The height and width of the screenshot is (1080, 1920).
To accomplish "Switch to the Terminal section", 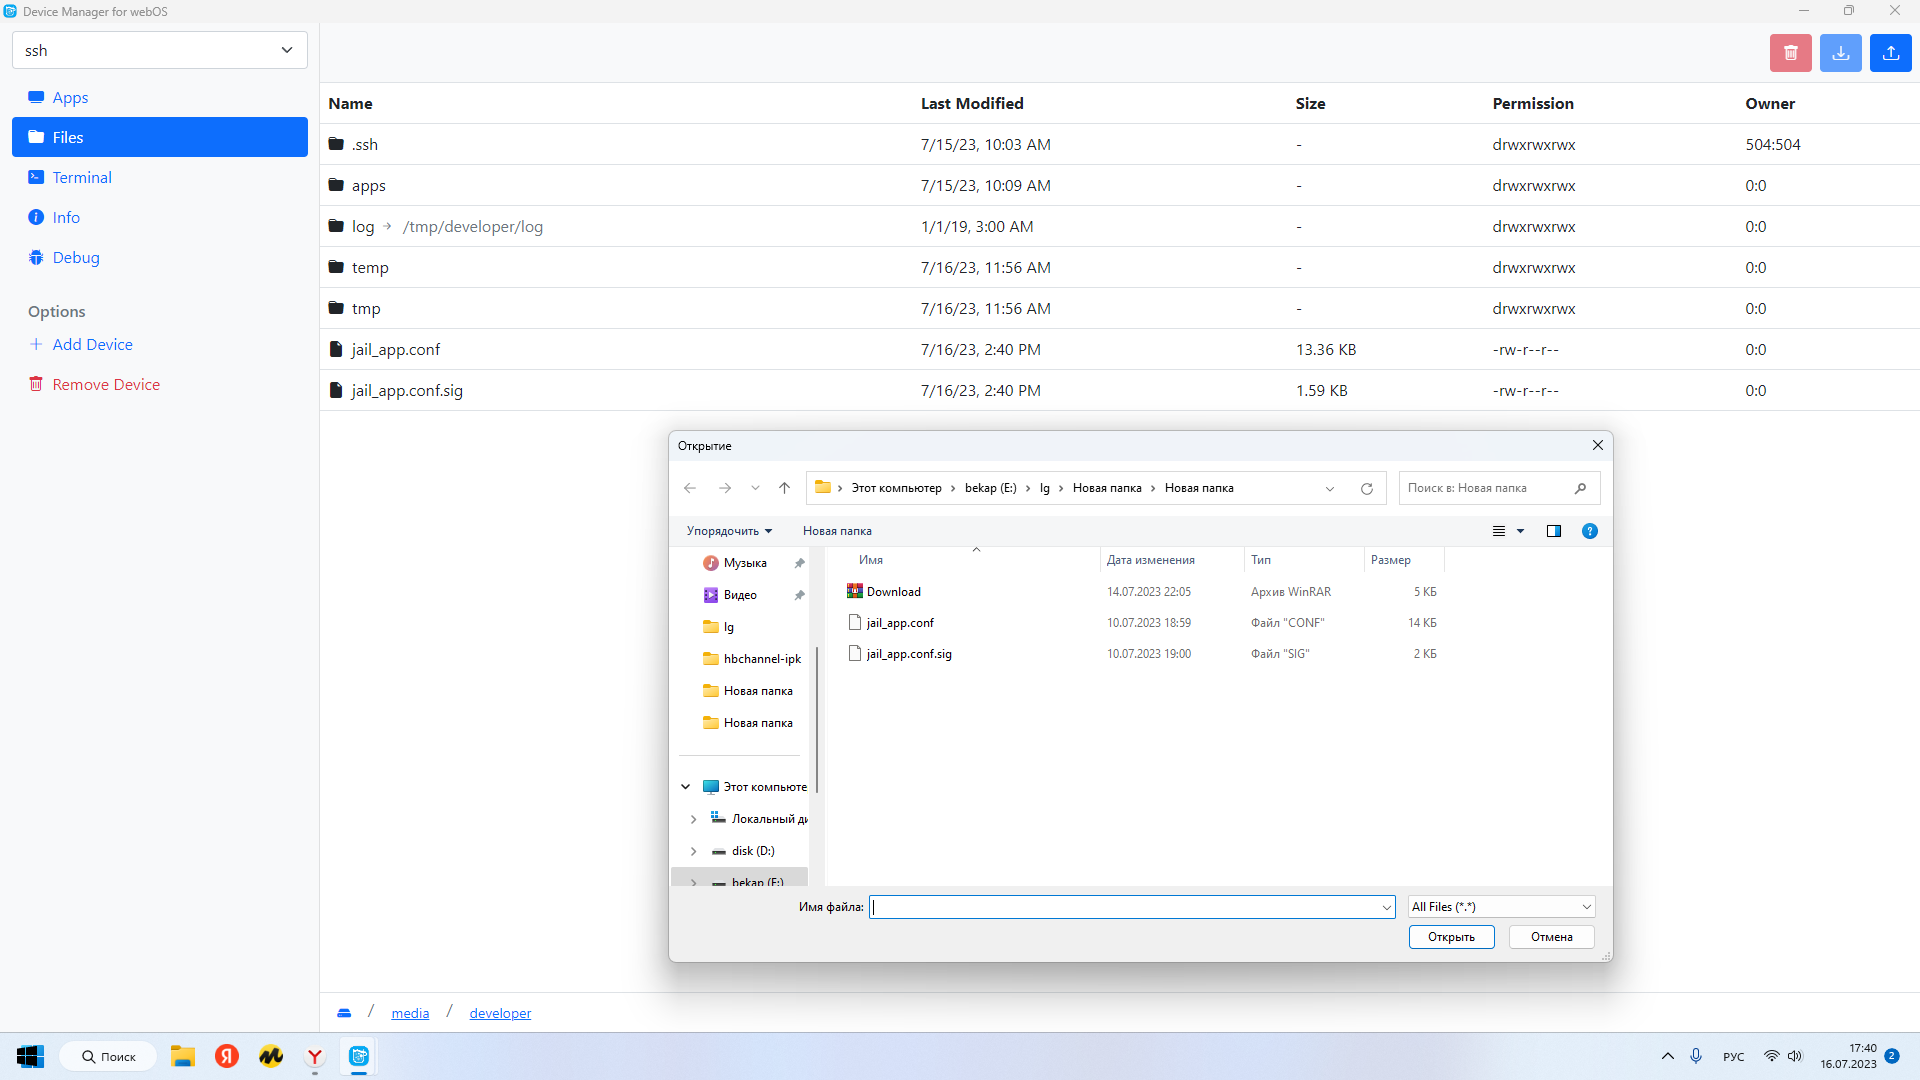I will click(82, 177).
